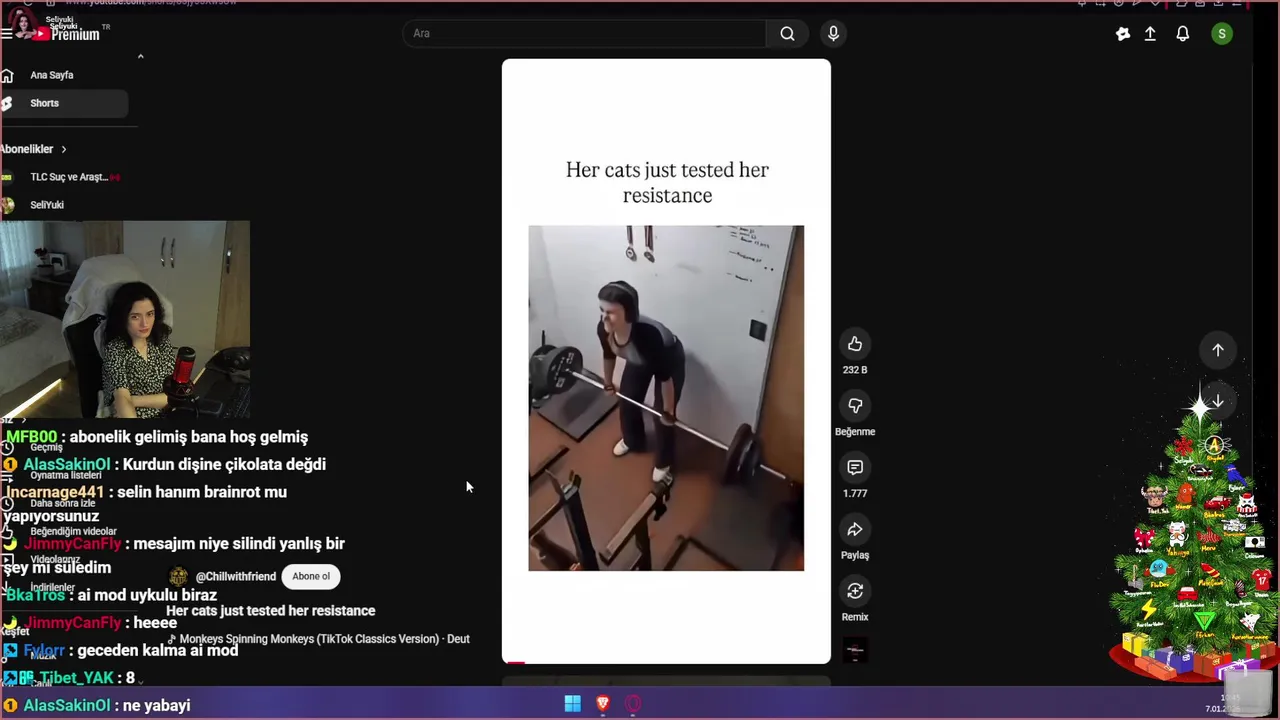This screenshot has width=1280, height=720.
Task: Open the green S account avatar menu
Action: pyautogui.click(x=1221, y=34)
